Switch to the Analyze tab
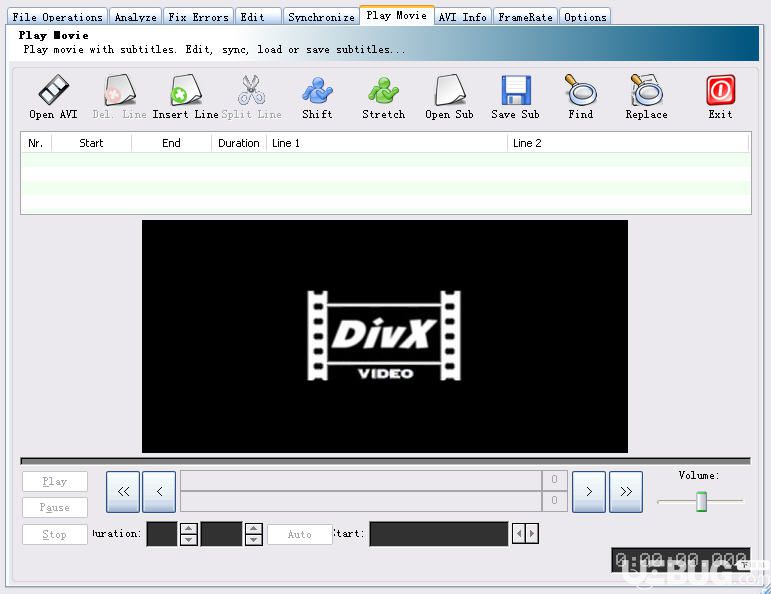 pyautogui.click(x=135, y=17)
